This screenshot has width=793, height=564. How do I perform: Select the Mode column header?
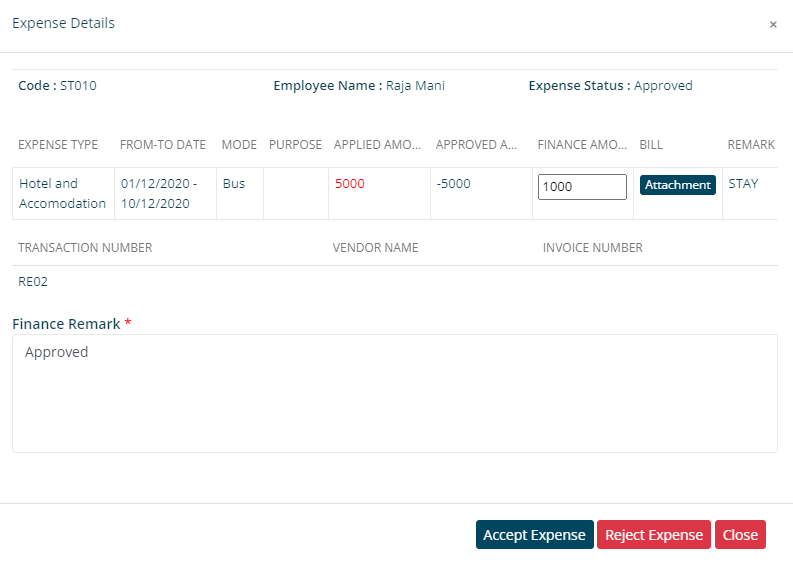click(x=239, y=145)
